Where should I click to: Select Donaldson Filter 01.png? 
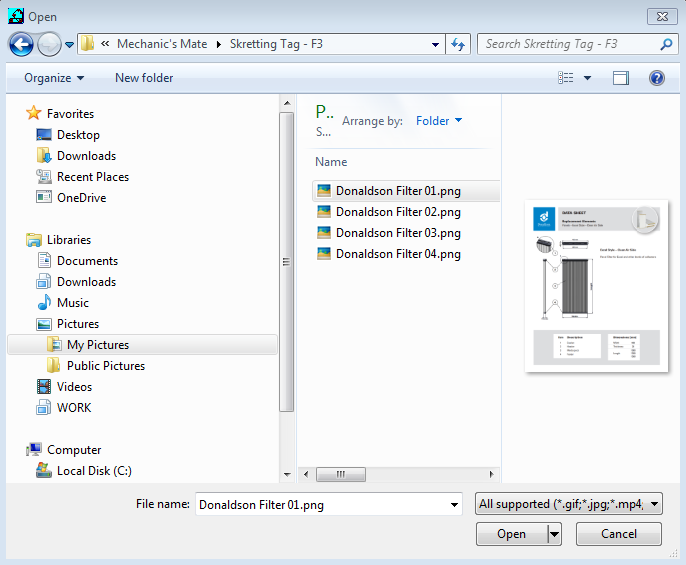[406, 191]
